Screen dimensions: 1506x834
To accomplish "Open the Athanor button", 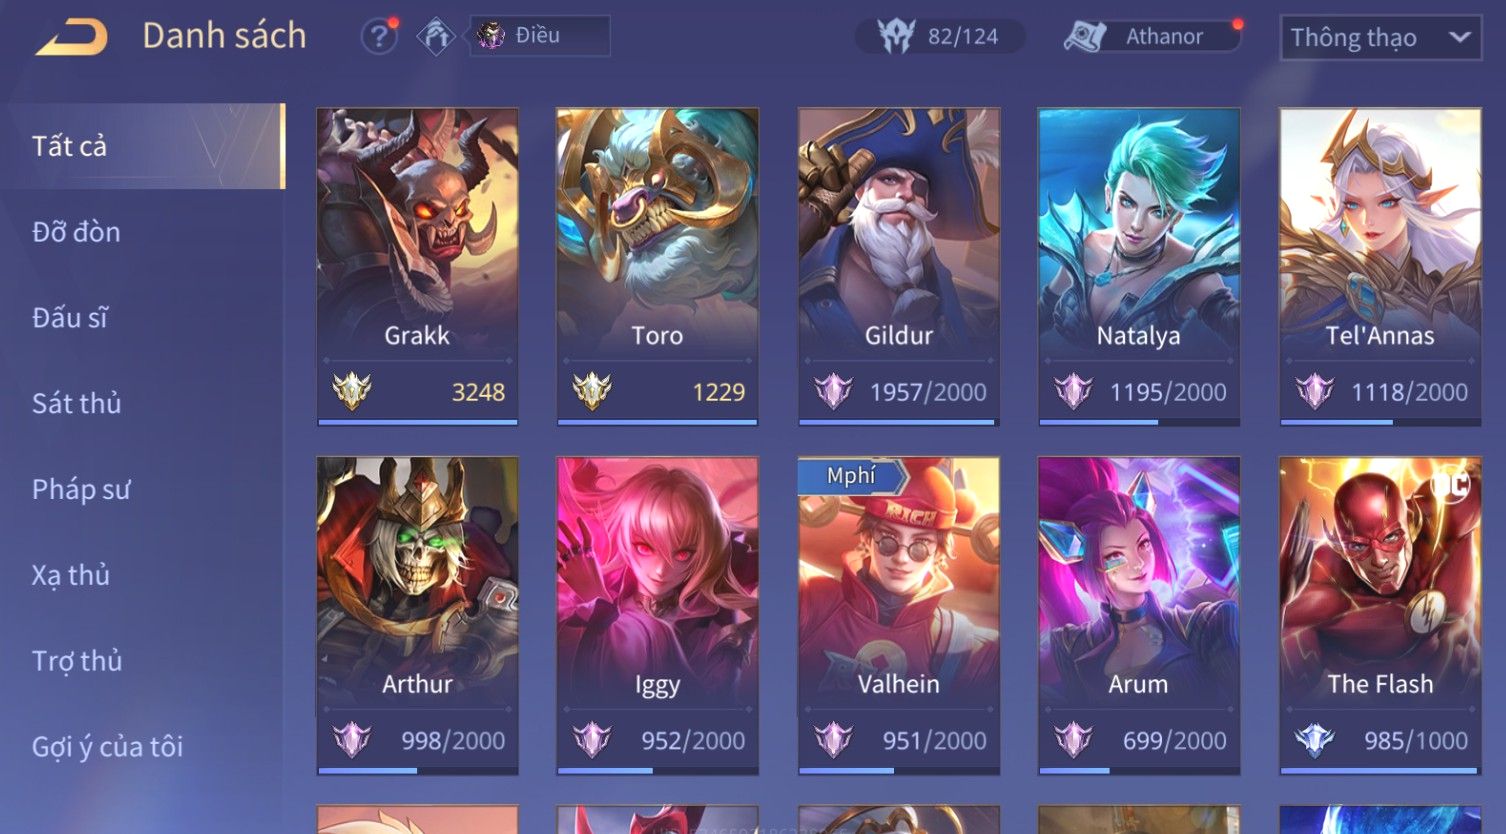I will coord(1153,37).
